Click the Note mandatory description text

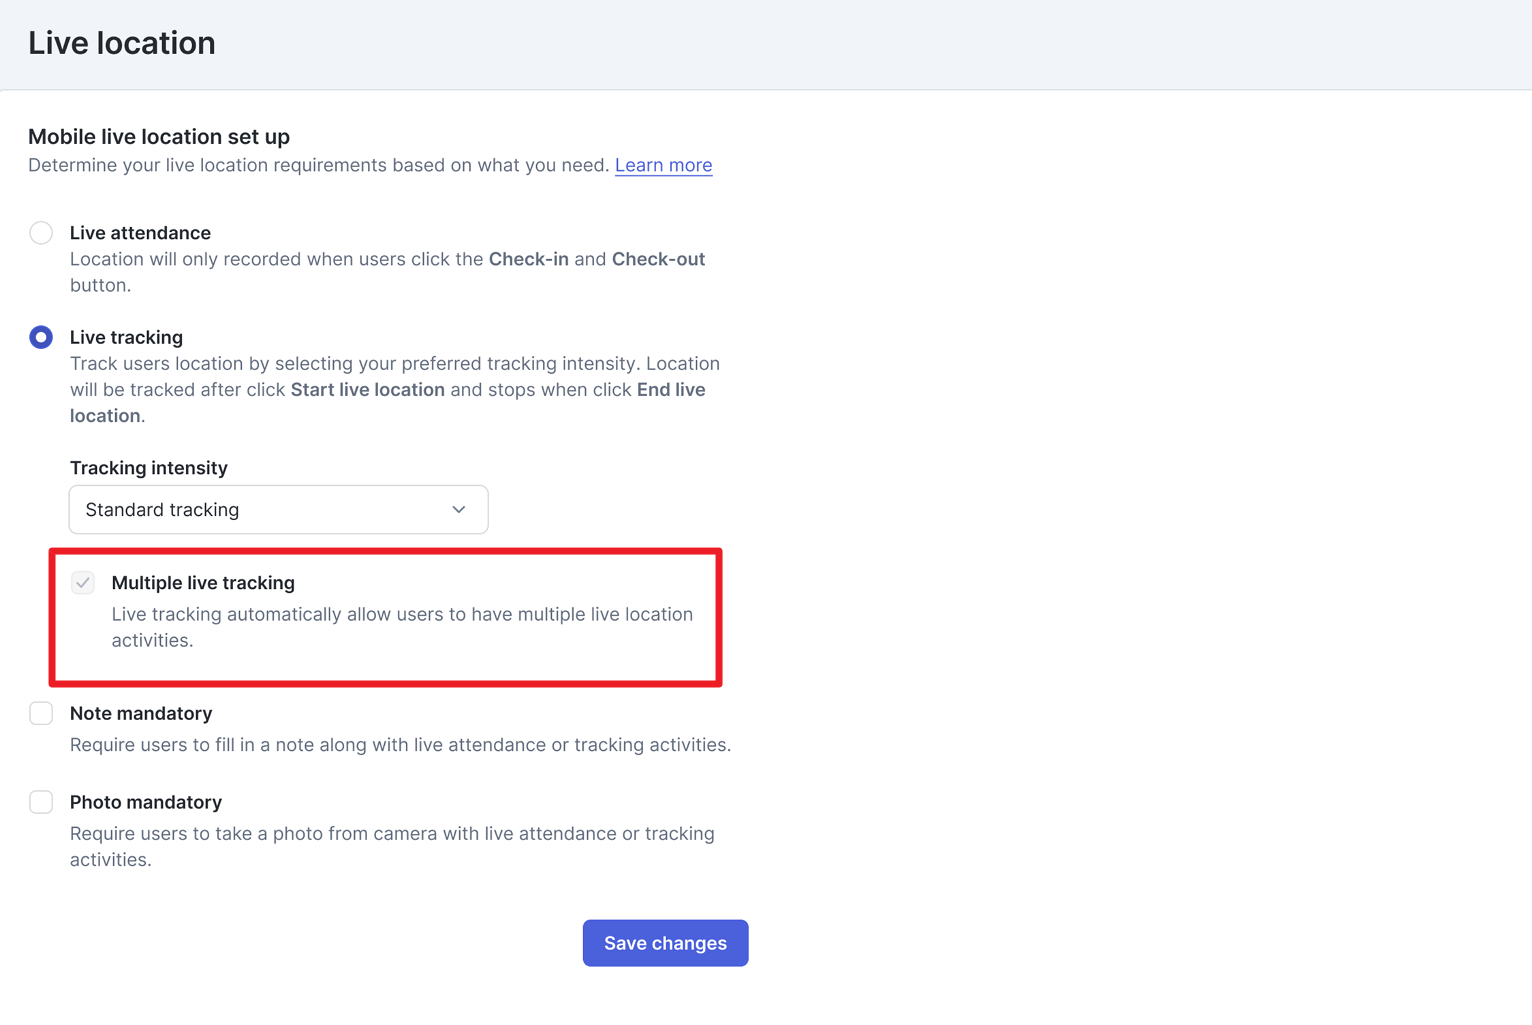pos(400,745)
